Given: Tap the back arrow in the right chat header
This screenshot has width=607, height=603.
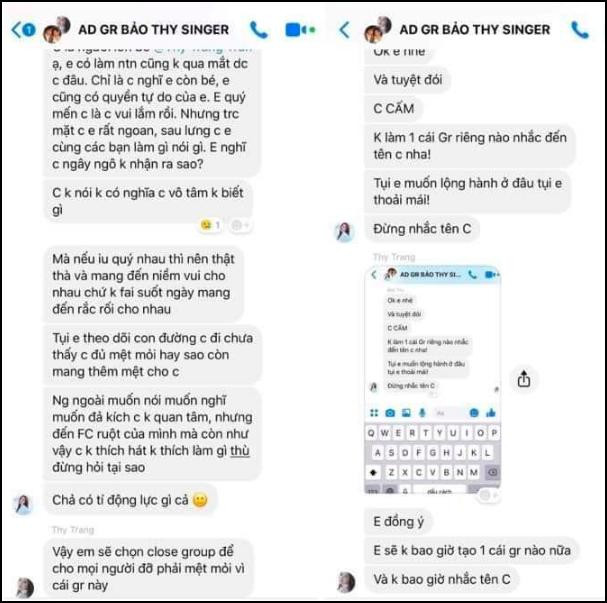Looking at the screenshot, I should 344,29.
